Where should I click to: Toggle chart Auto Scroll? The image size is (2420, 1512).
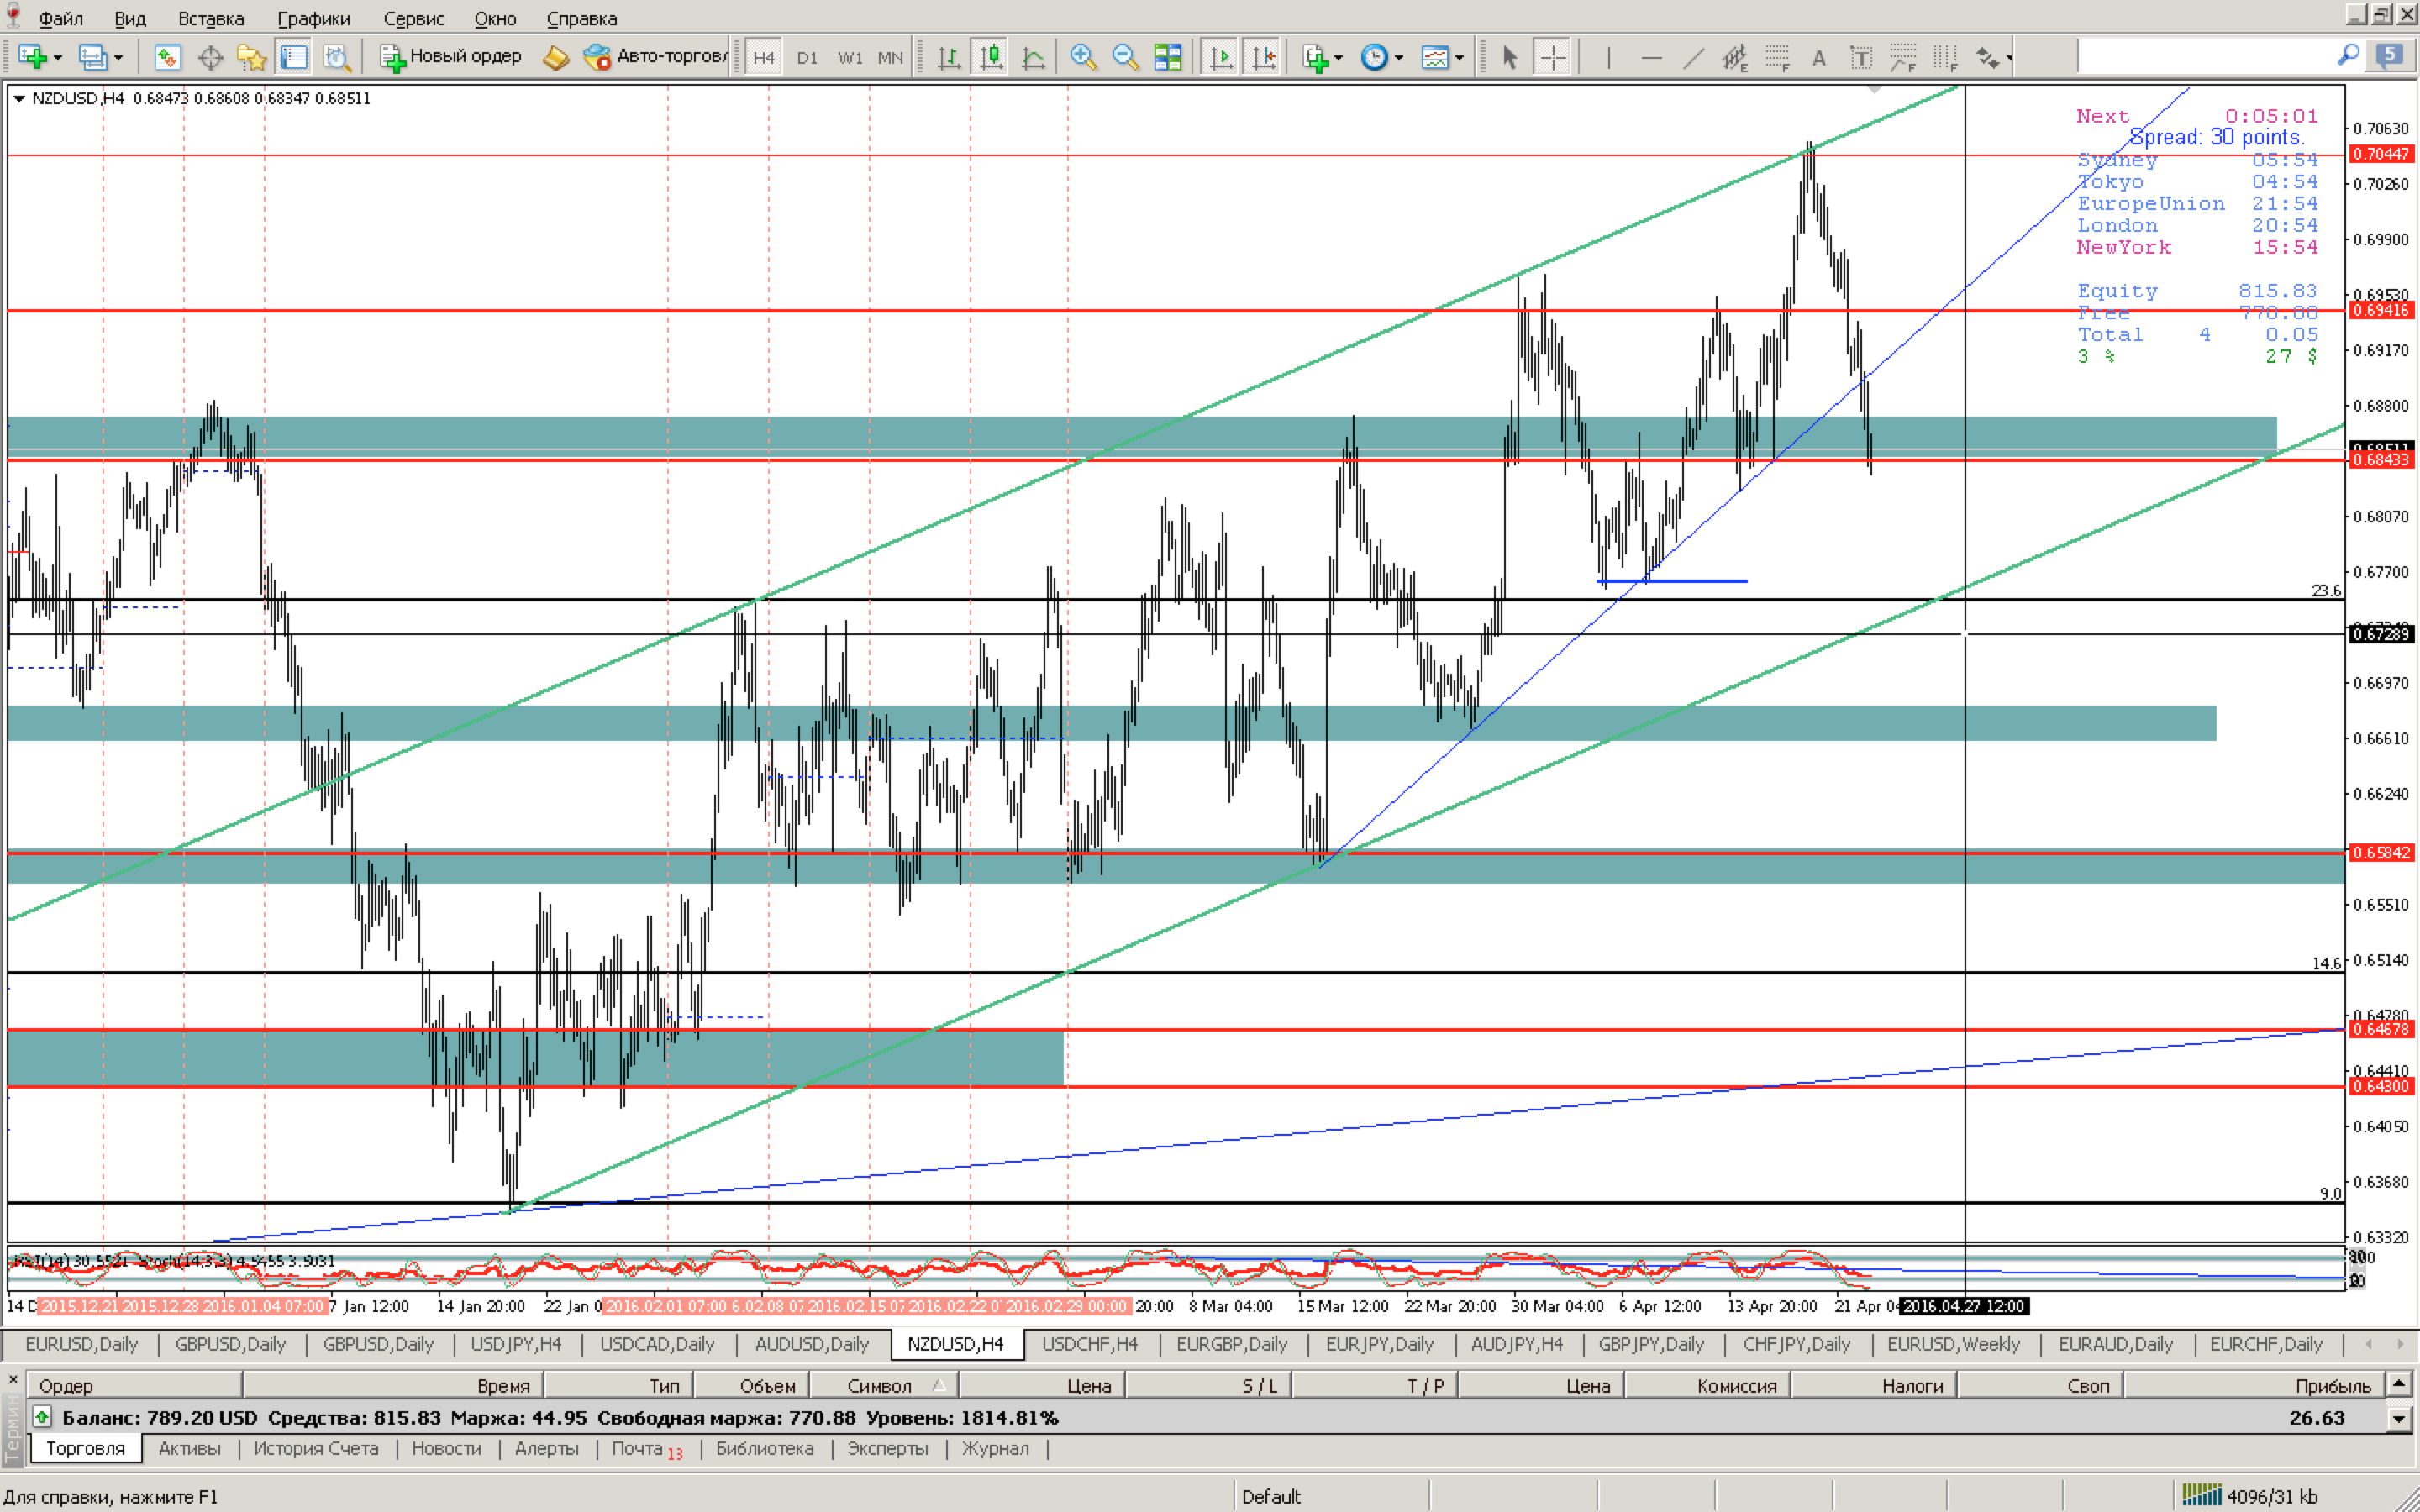tap(1221, 57)
